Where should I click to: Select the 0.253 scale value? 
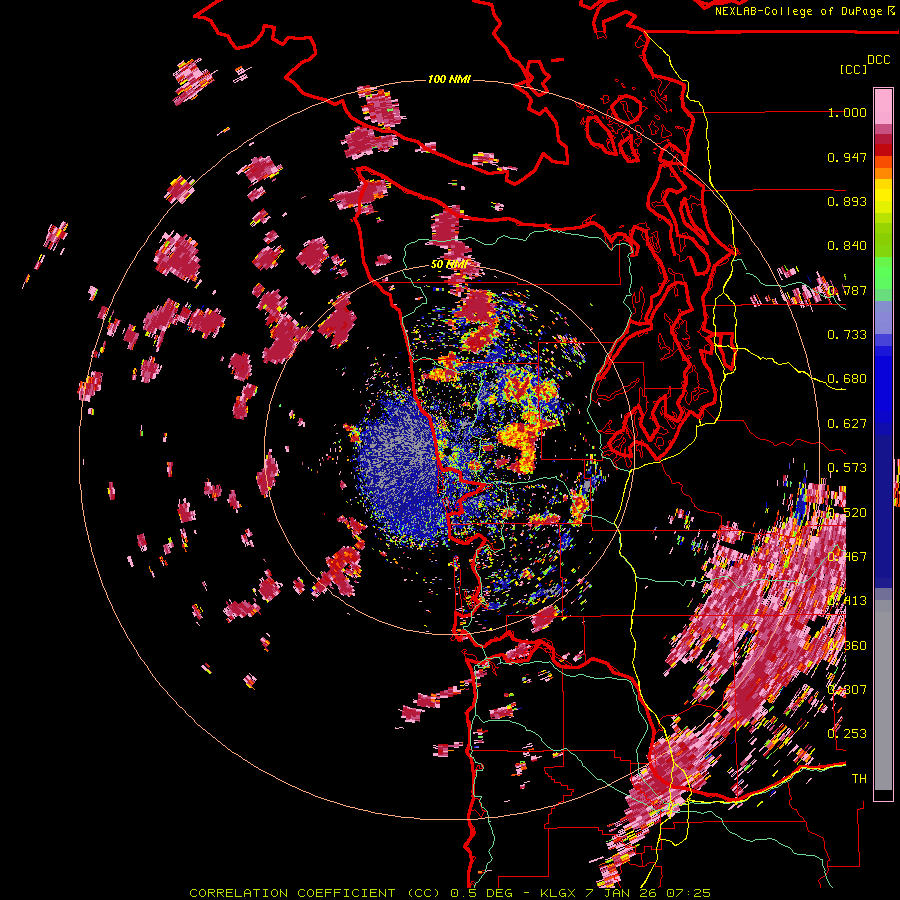click(x=847, y=734)
